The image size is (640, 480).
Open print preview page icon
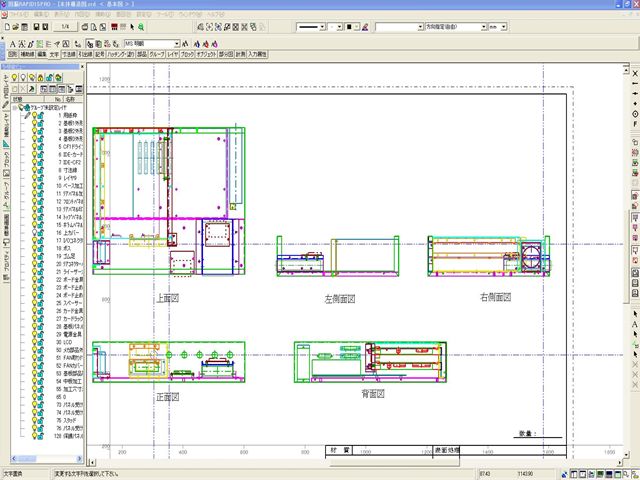point(94,27)
